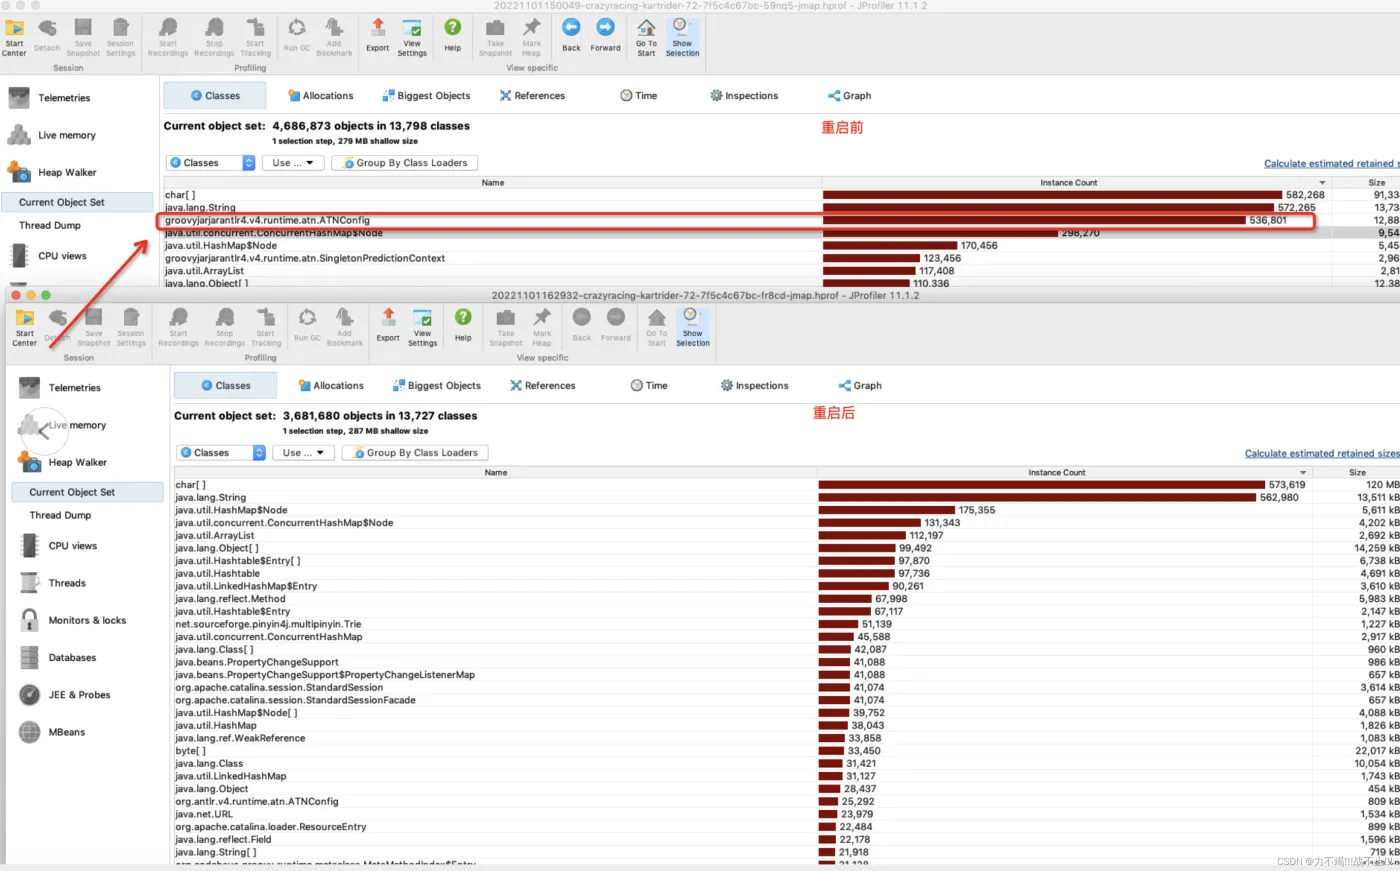Open View Settings in bottom window toolbar
1400x871 pixels.
pyautogui.click(x=422, y=328)
